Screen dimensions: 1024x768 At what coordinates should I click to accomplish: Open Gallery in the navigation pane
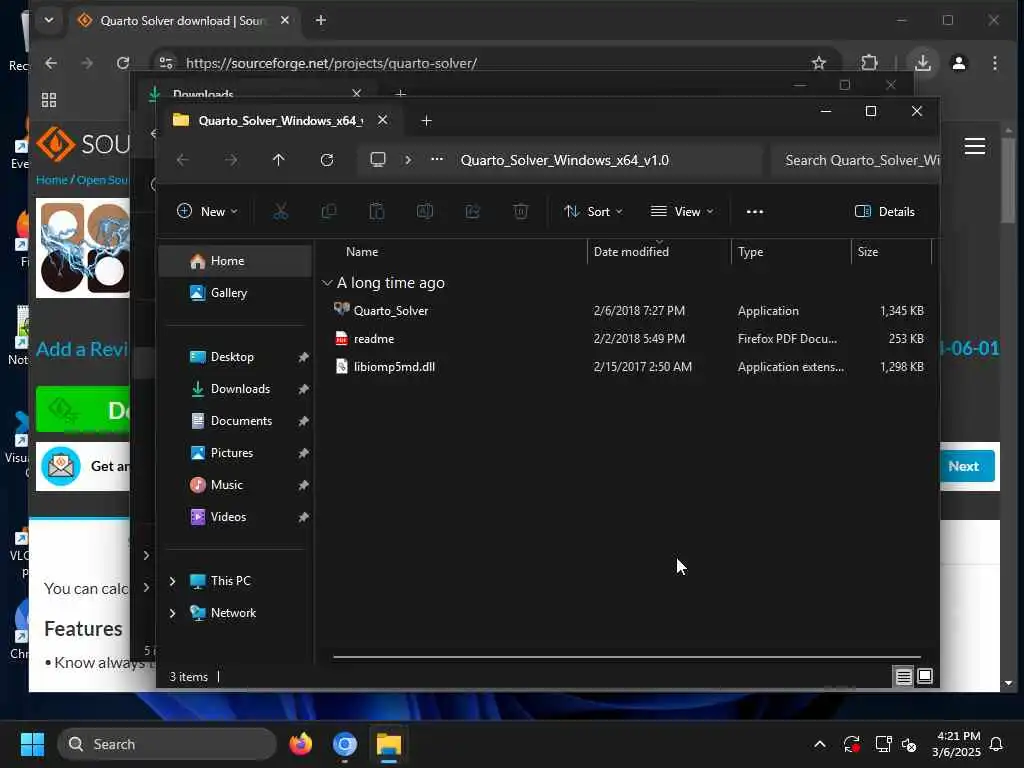coord(235,293)
